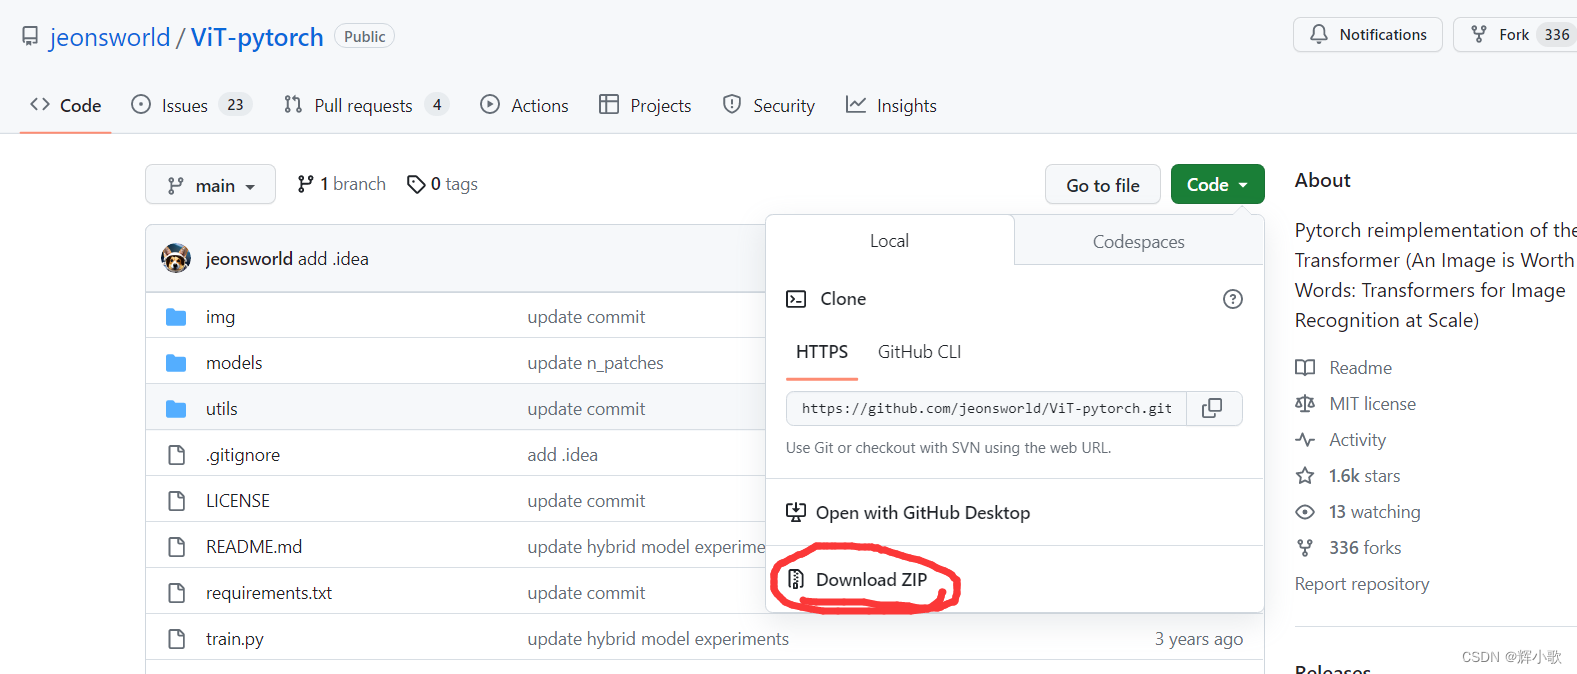1577x674 pixels.
Task: Open the Security tab
Action: point(769,105)
